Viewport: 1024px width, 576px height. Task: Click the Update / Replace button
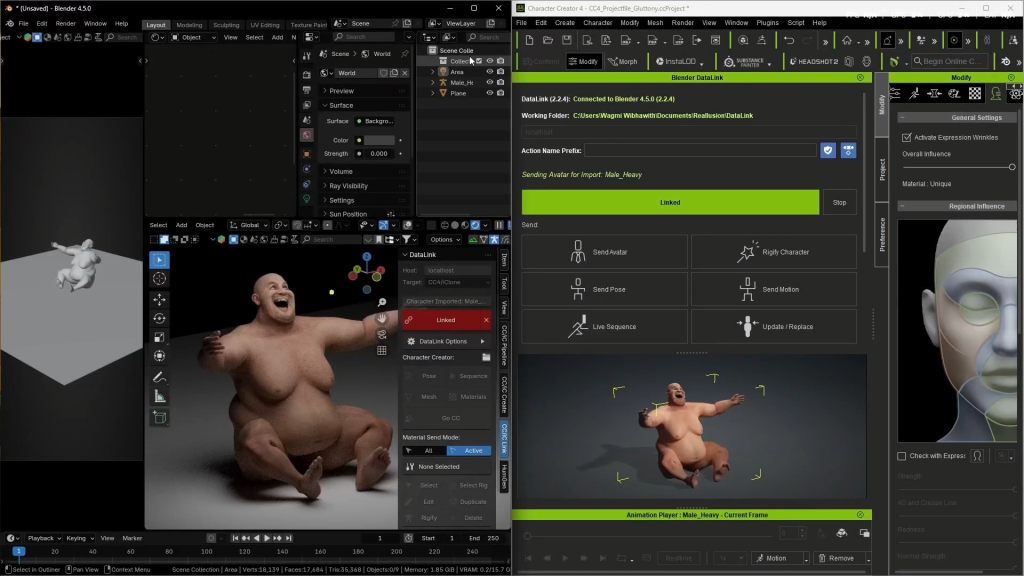(x=774, y=327)
